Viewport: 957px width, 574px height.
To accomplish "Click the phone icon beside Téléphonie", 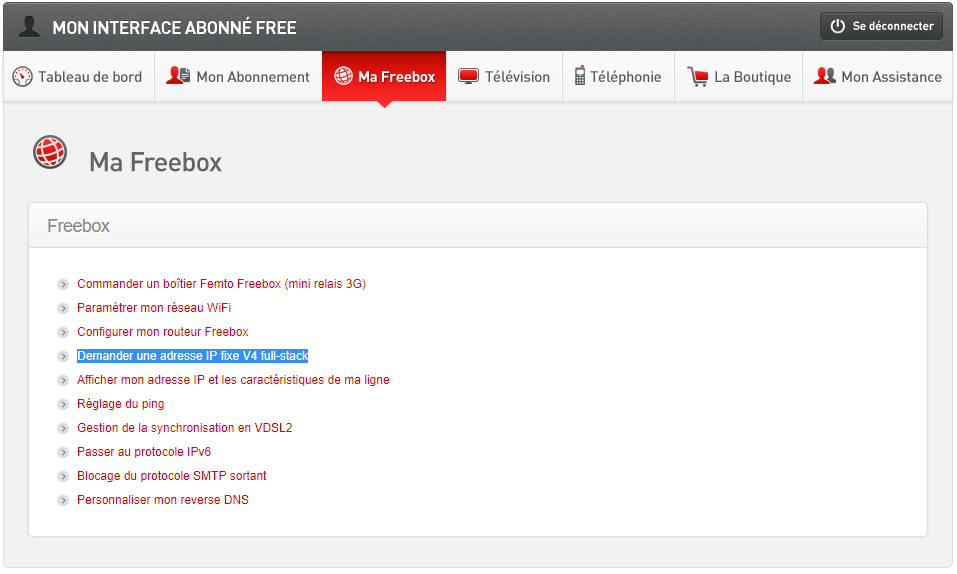I will (x=580, y=76).
